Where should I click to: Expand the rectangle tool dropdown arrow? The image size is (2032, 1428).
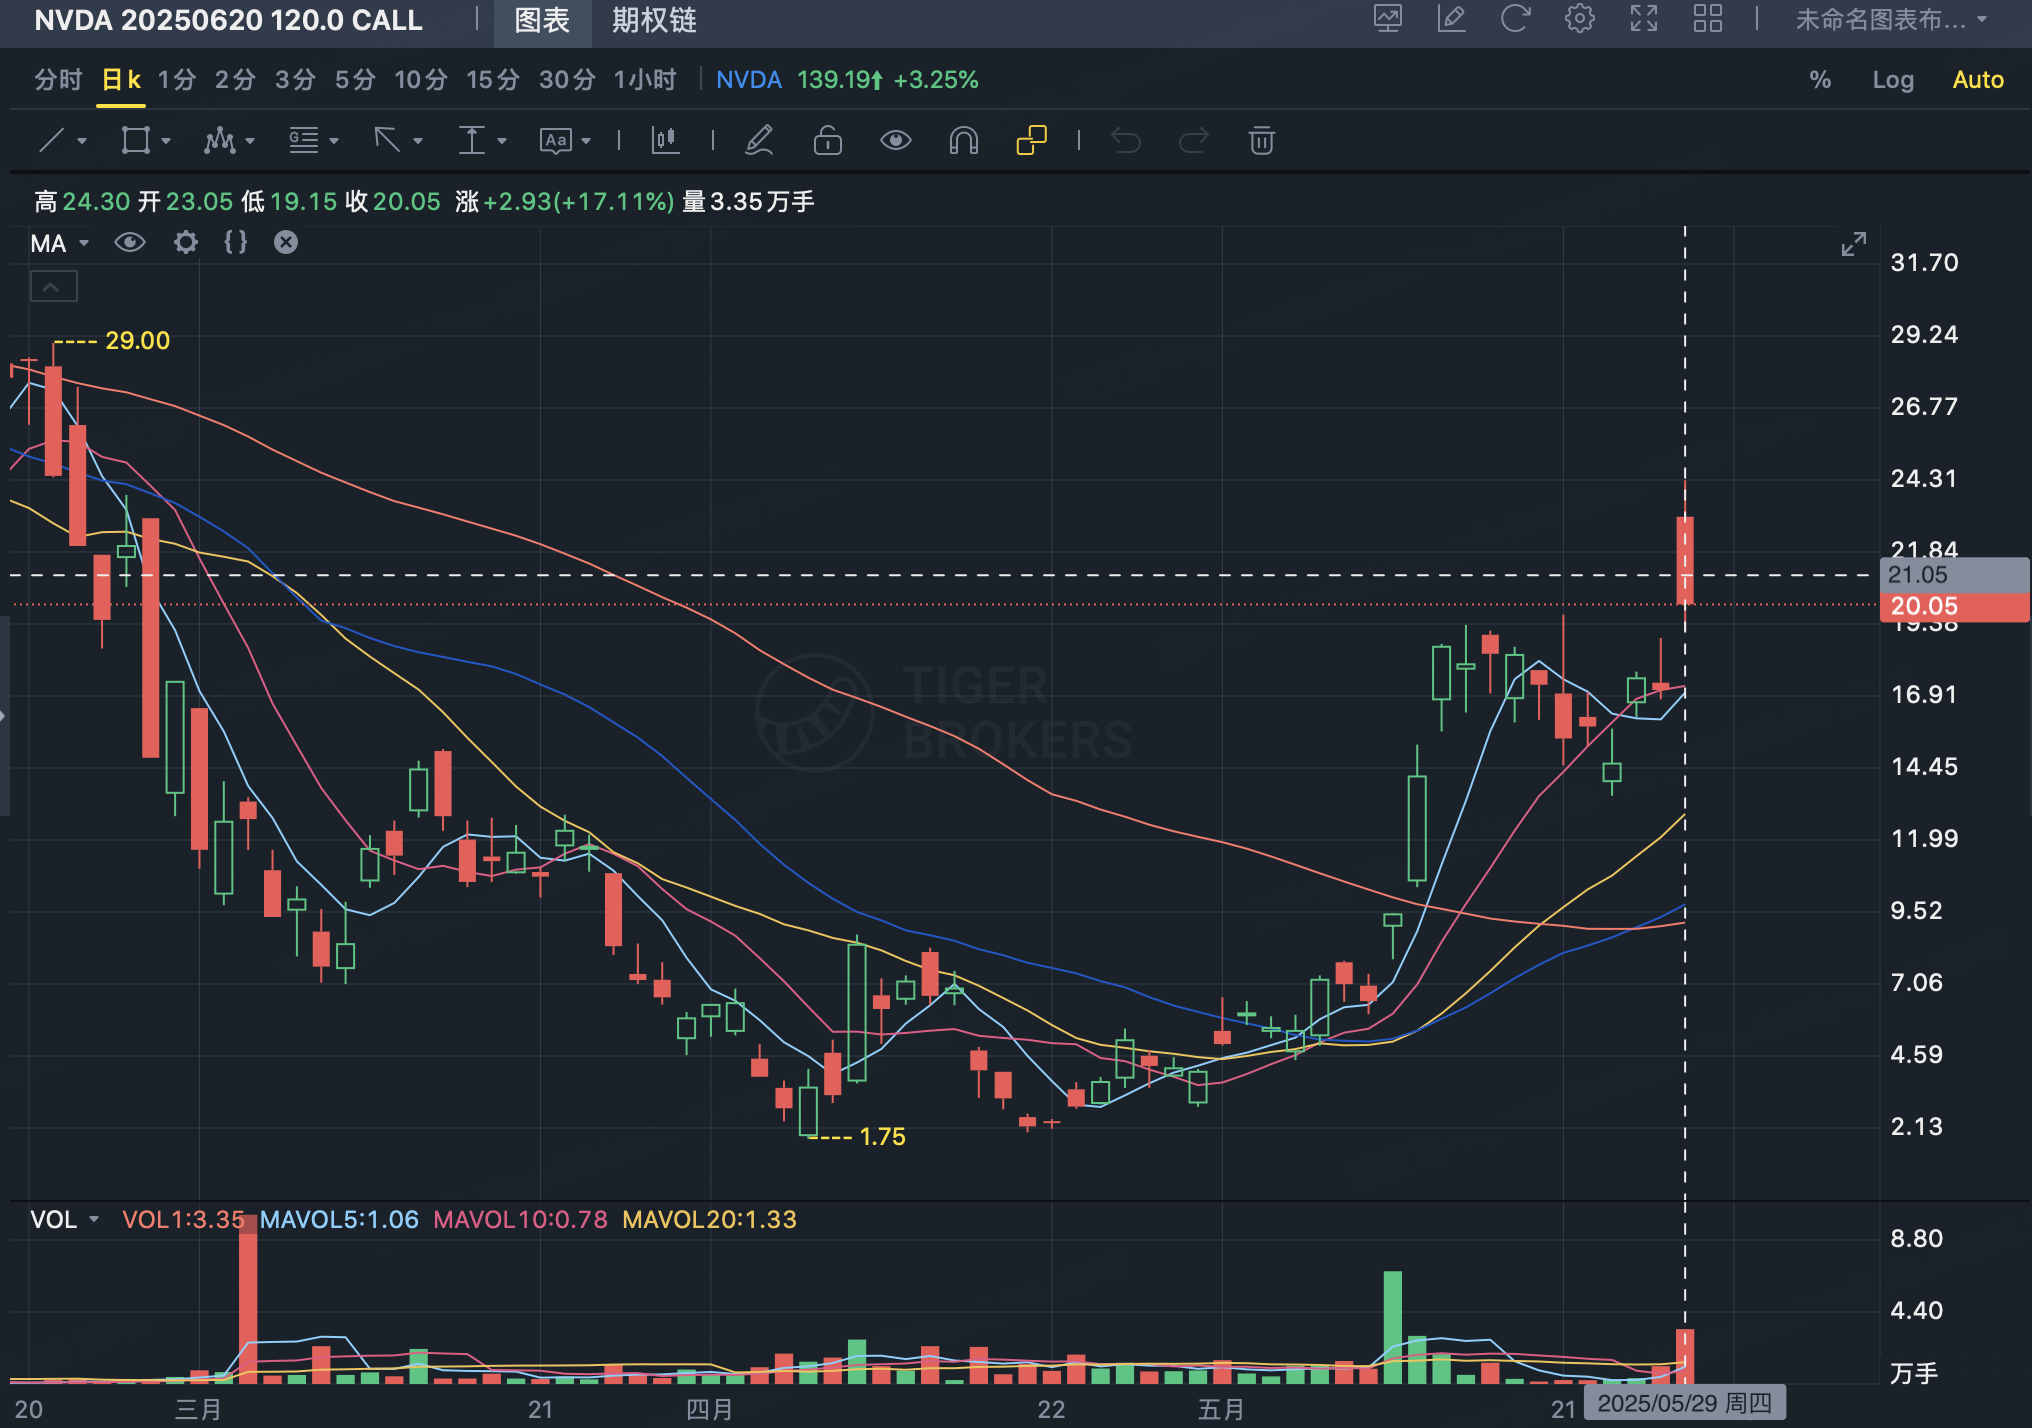click(x=166, y=141)
